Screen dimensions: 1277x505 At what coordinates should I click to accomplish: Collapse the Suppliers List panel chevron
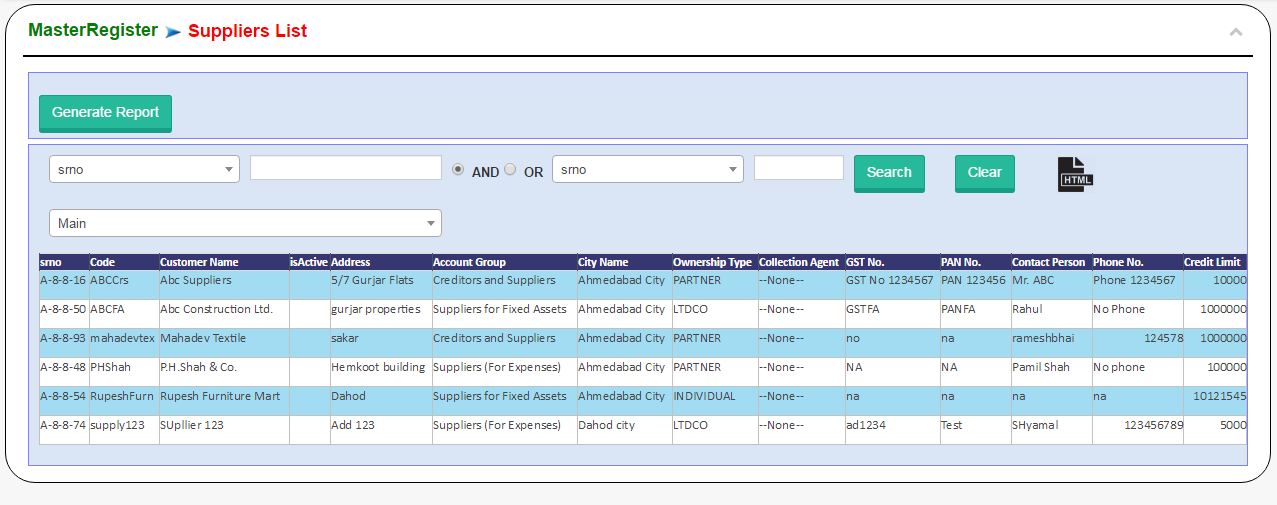[x=1236, y=32]
